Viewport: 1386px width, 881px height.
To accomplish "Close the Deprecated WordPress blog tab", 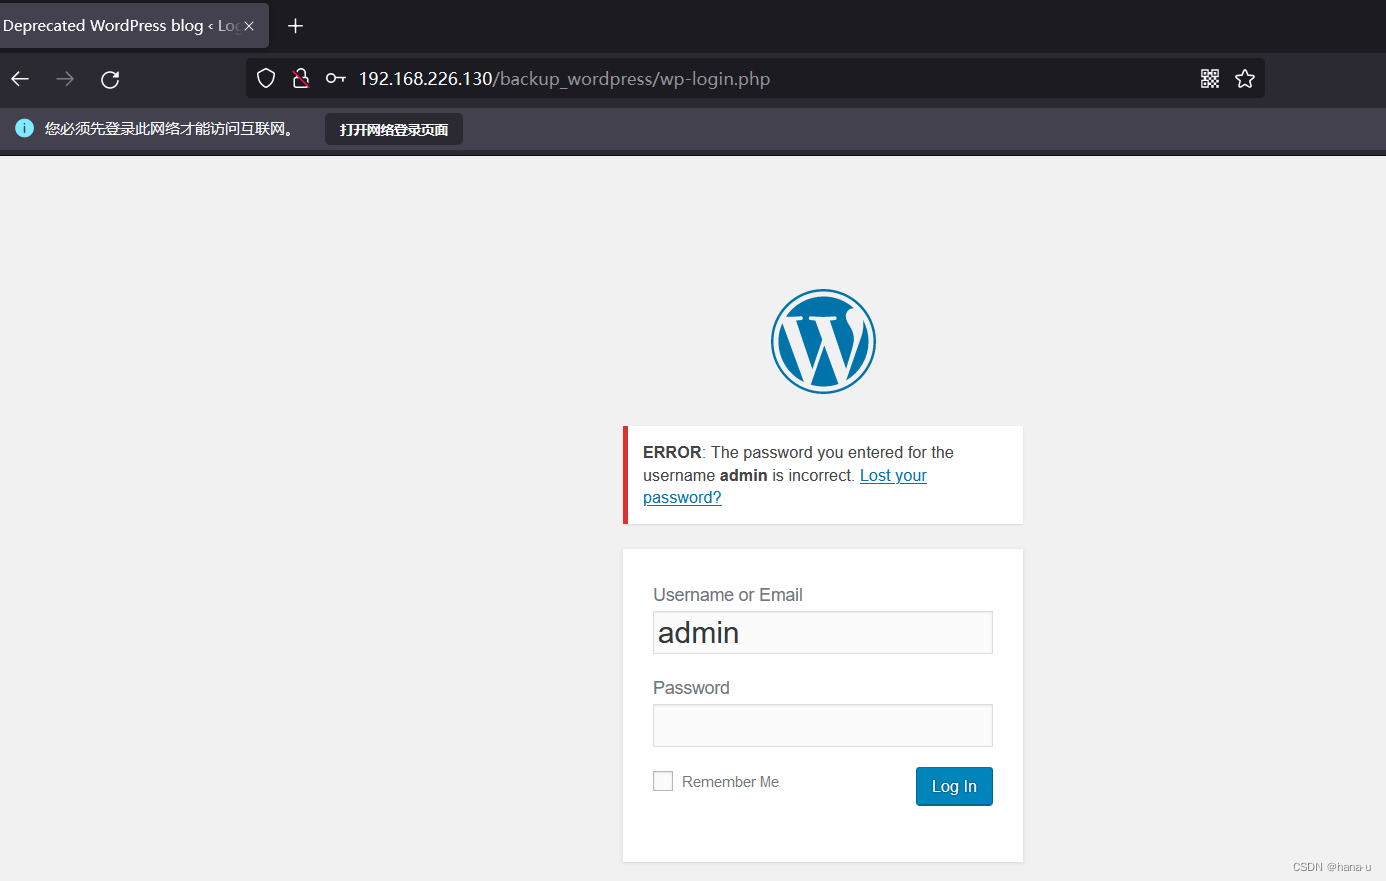I will click(x=249, y=26).
